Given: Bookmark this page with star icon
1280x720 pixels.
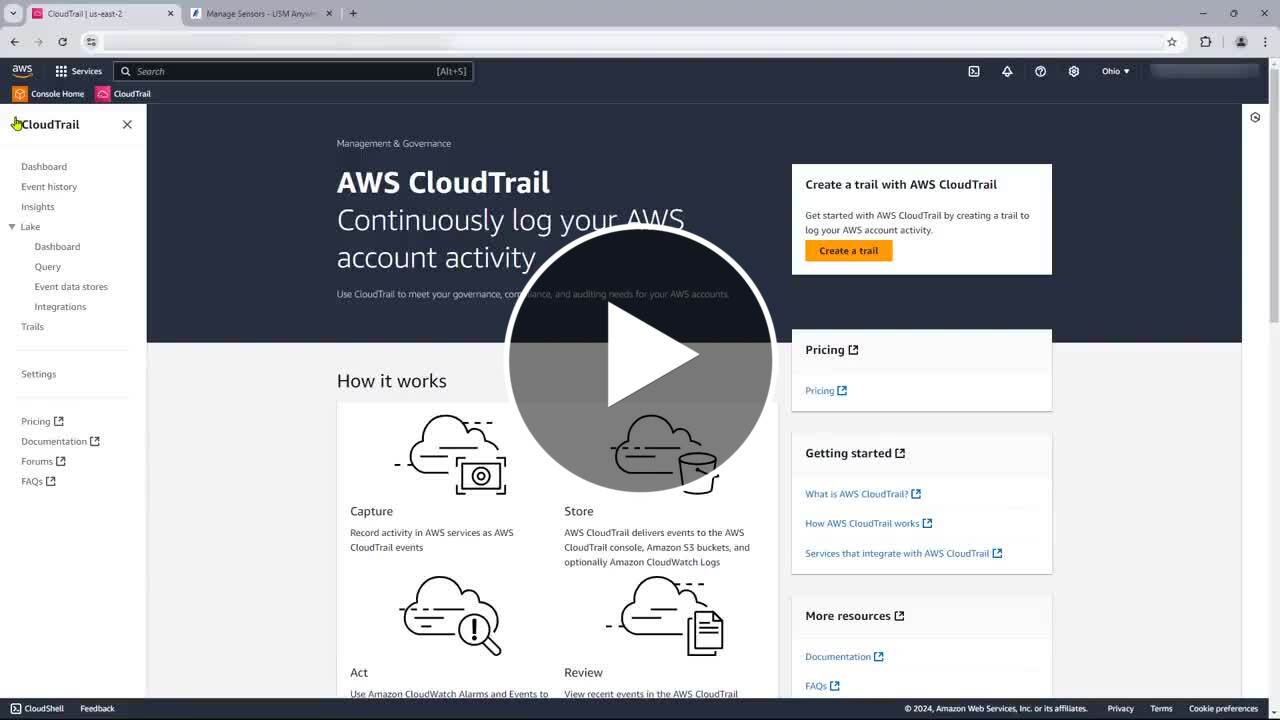Looking at the screenshot, I should 1171,42.
